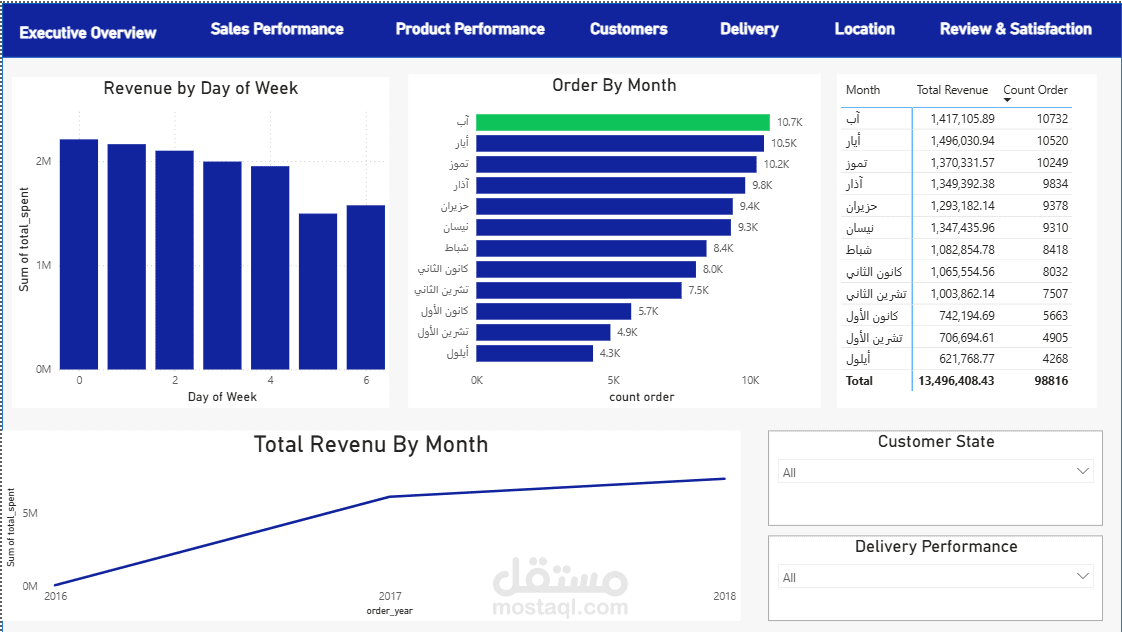Click table cell 1,370,331.57
Image resolution: width=1122 pixels, height=632 pixels.
(x=962, y=162)
